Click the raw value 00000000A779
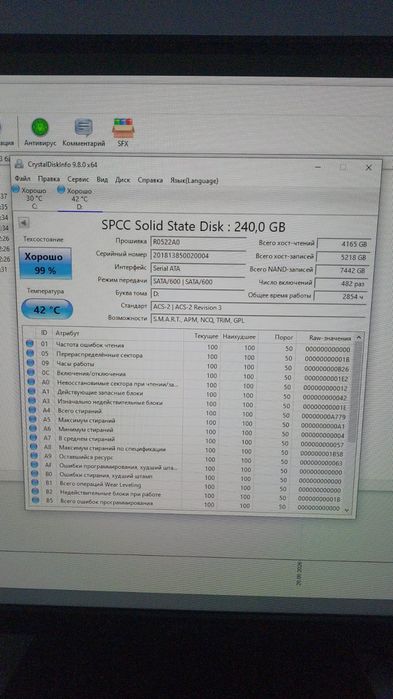Viewport: 393px width, 699px height. click(323, 416)
